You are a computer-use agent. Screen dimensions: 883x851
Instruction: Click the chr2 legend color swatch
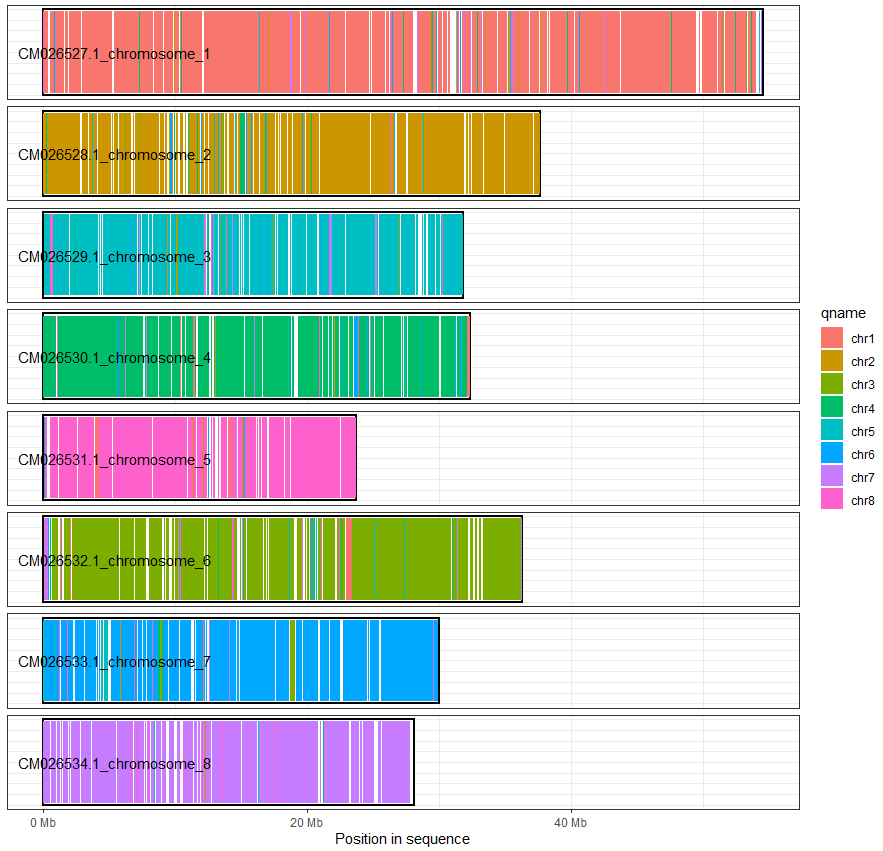click(832, 361)
